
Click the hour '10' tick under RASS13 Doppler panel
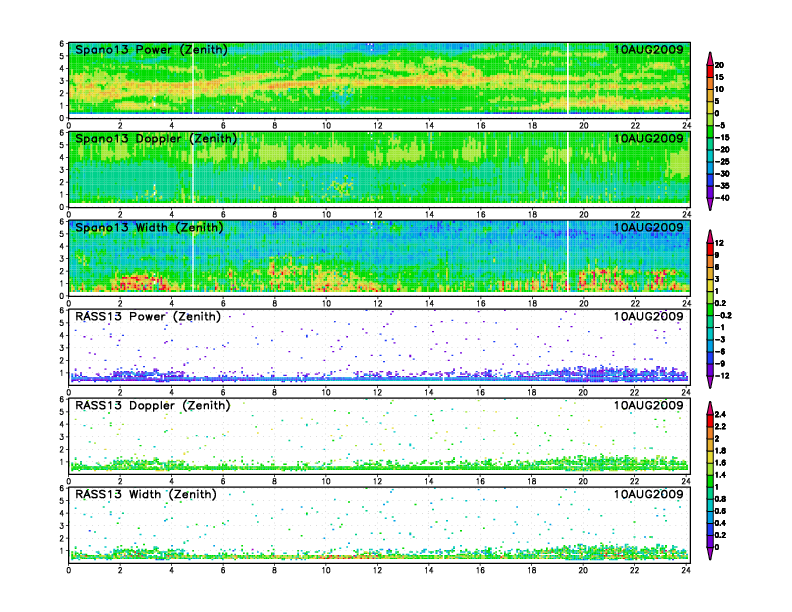tap(326, 481)
